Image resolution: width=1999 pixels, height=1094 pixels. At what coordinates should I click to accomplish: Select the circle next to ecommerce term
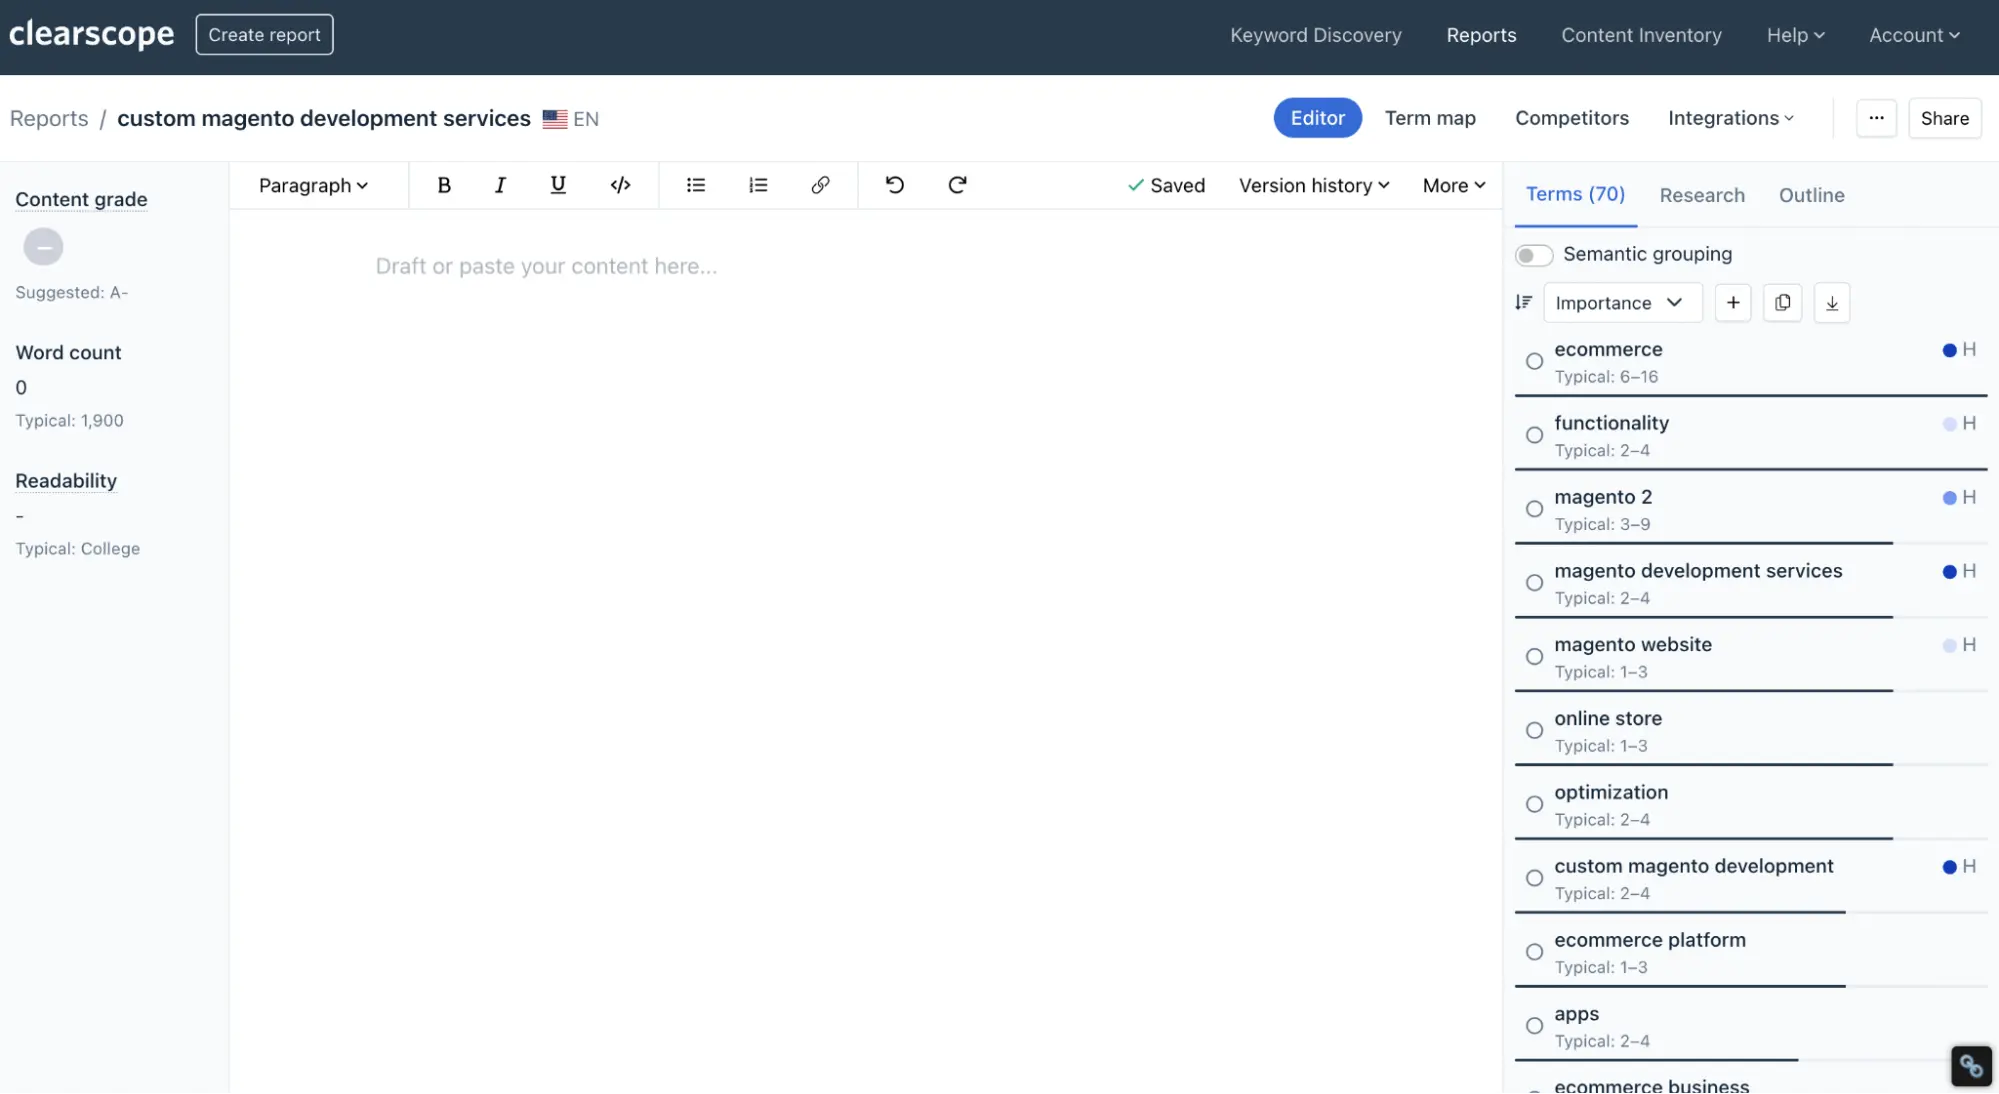point(1534,361)
